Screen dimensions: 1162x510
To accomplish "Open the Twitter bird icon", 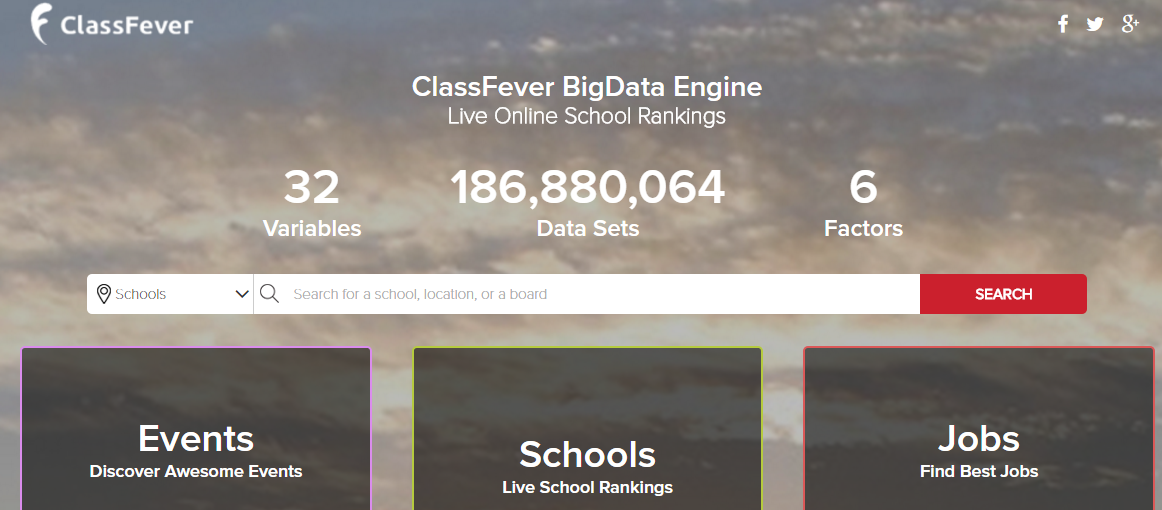I will pos(1095,24).
